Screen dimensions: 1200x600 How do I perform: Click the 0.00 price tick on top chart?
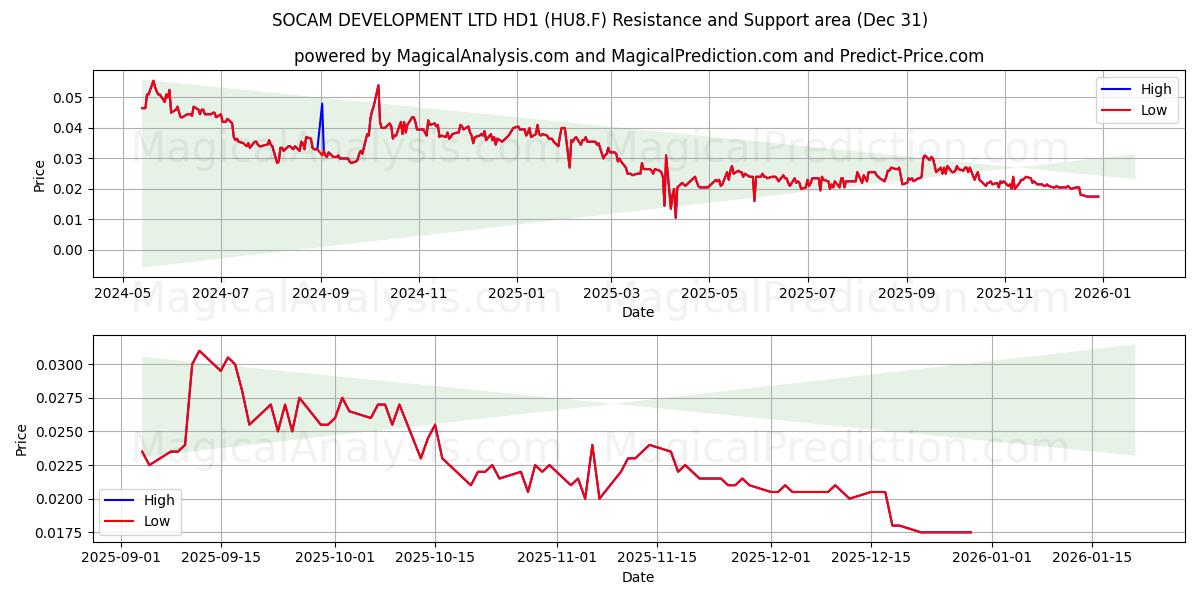69,250
